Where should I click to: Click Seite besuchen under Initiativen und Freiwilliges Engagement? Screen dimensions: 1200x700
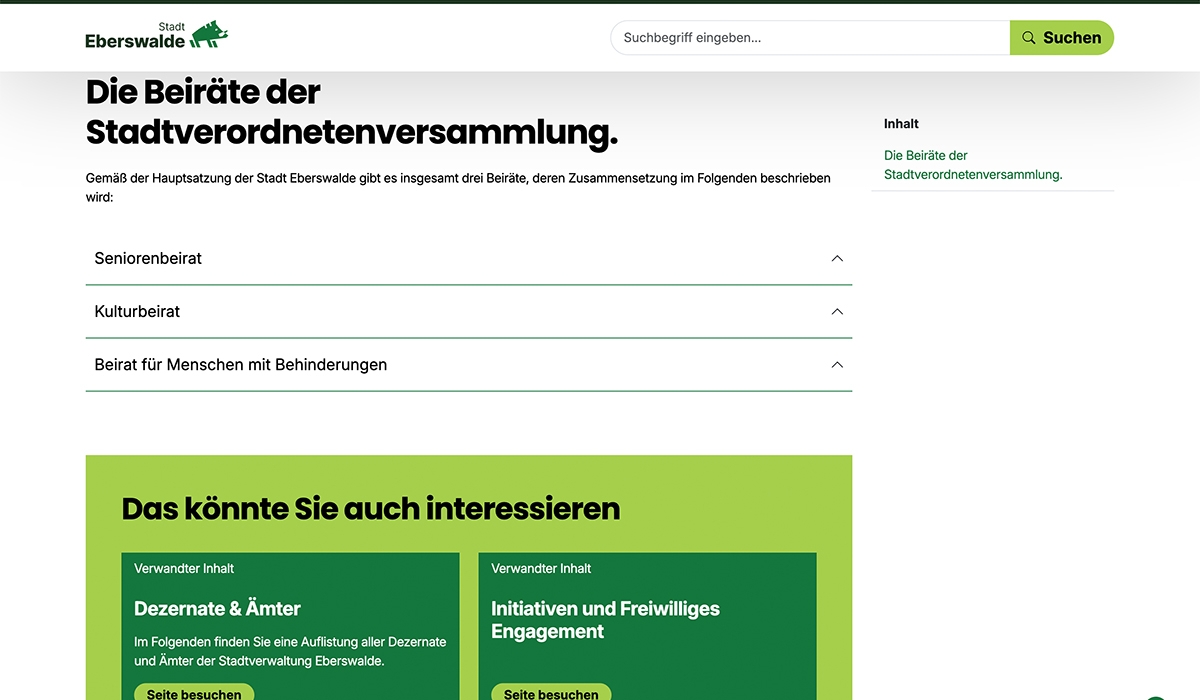click(x=551, y=693)
